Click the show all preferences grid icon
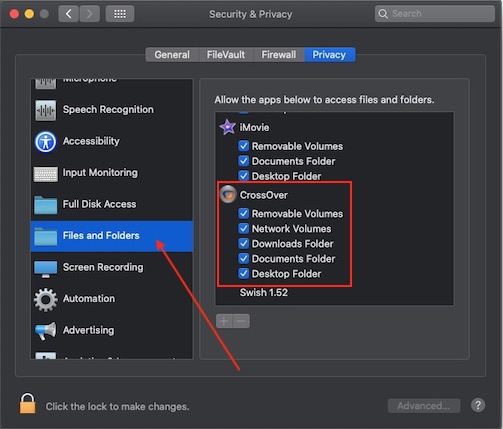This screenshot has width=503, height=429. [x=120, y=14]
